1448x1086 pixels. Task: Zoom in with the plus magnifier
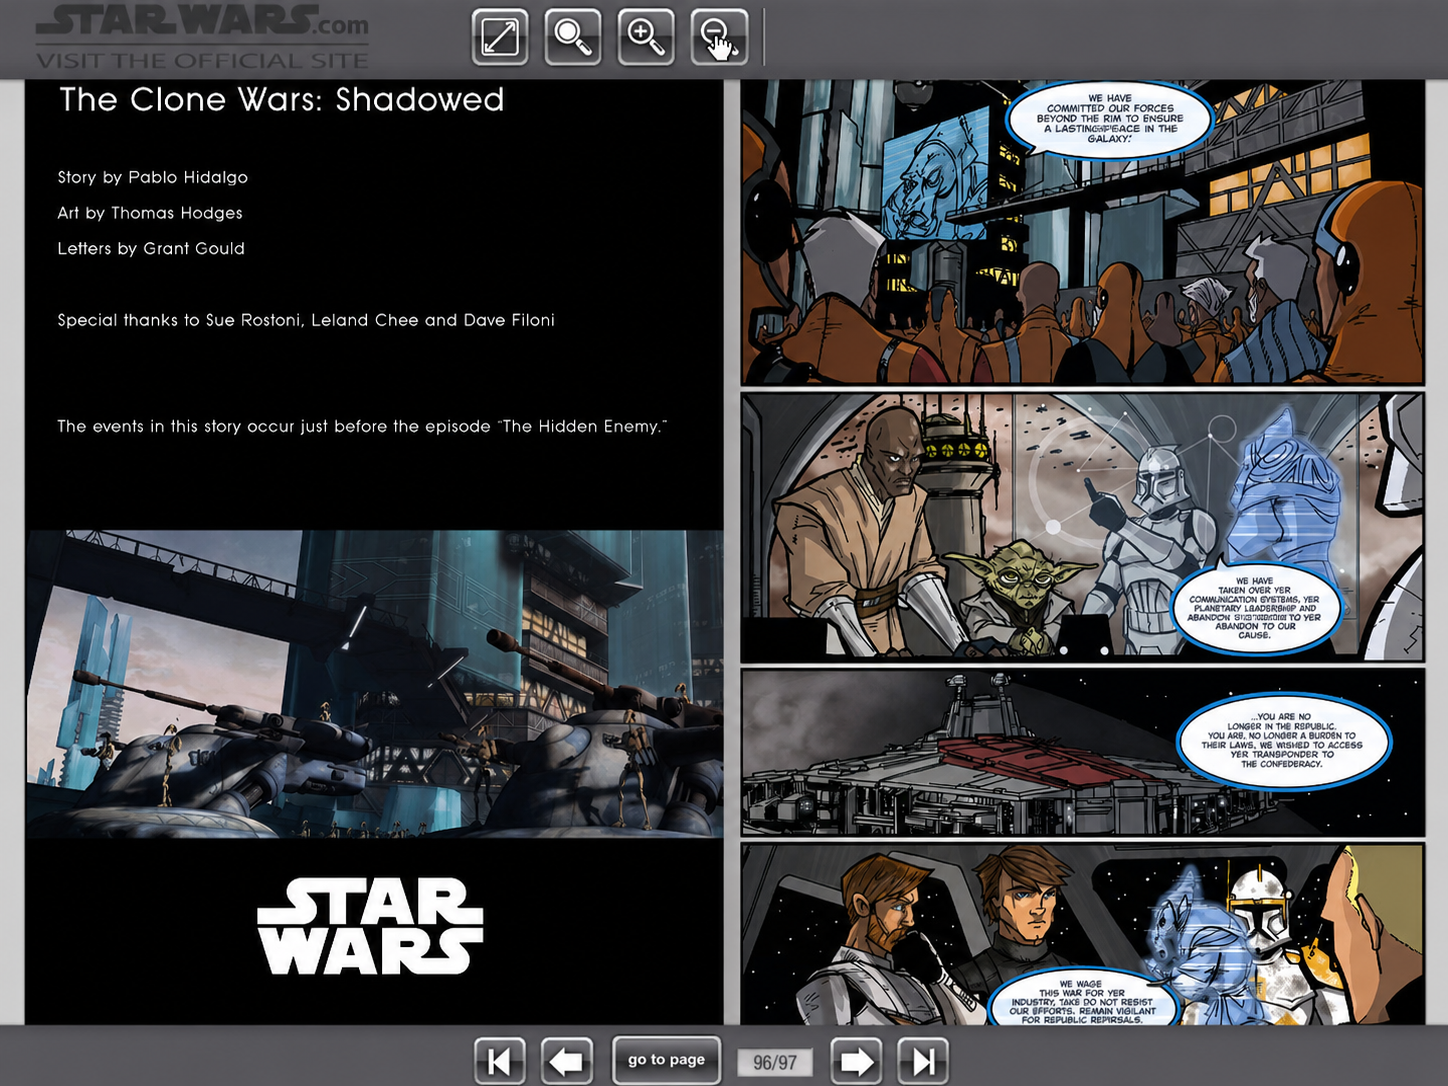tap(646, 37)
